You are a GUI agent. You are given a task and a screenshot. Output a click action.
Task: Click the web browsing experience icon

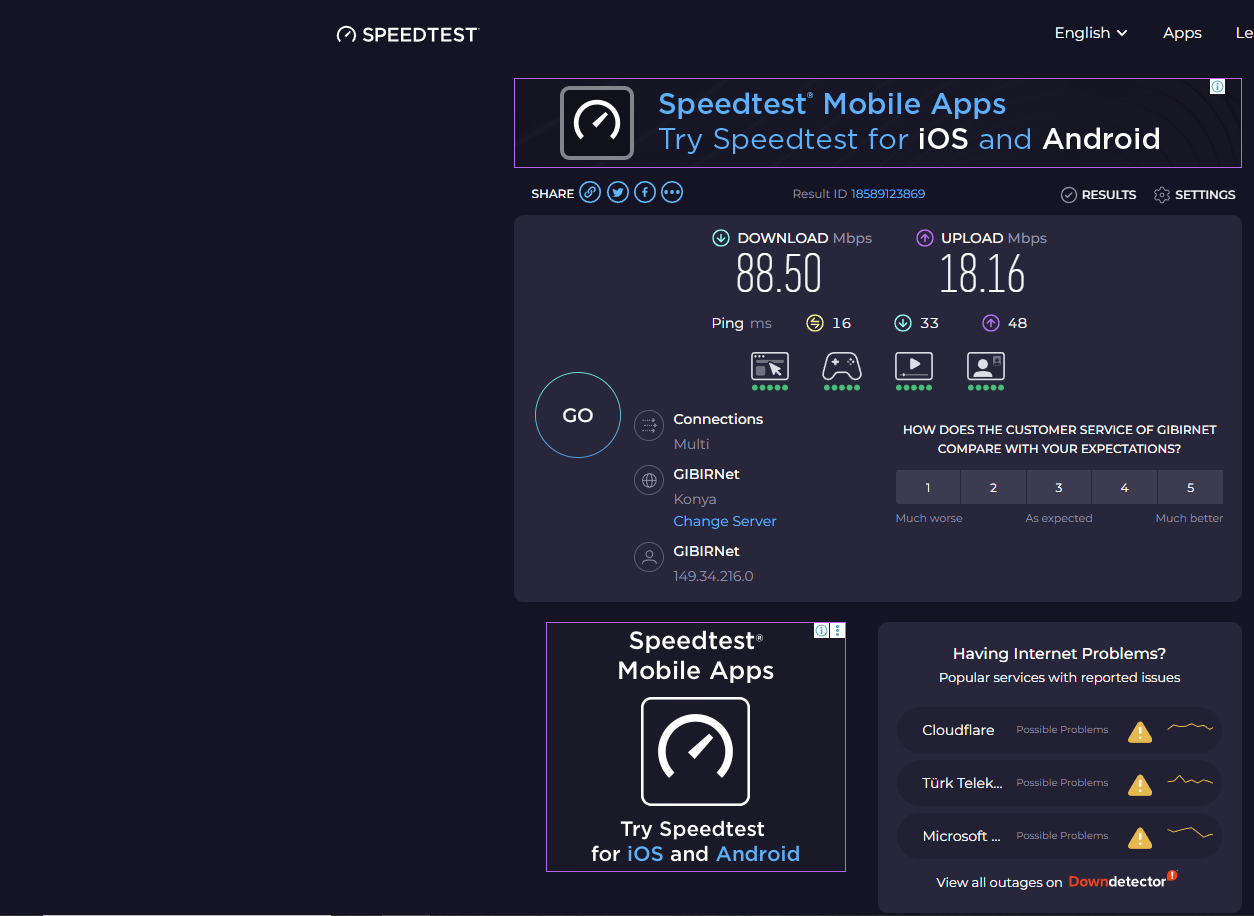(x=770, y=367)
